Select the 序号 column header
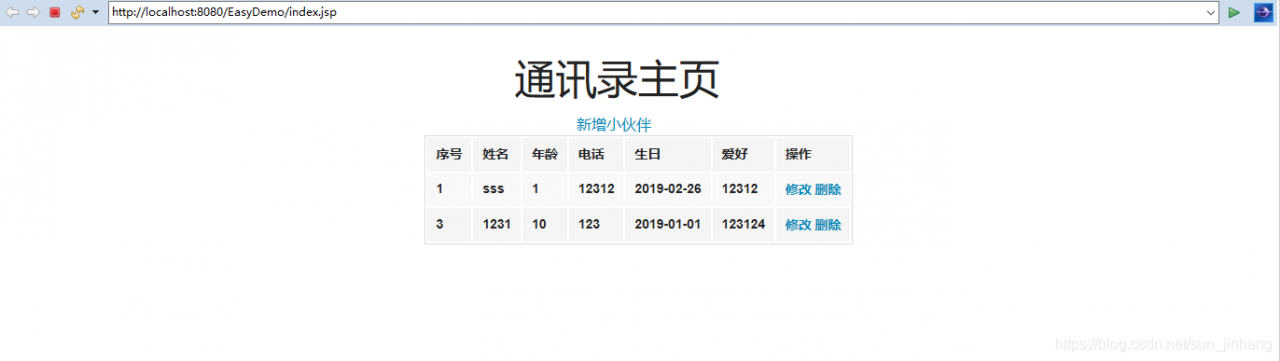The height and width of the screenshot is (361, 1280). (x=449, y=154)
